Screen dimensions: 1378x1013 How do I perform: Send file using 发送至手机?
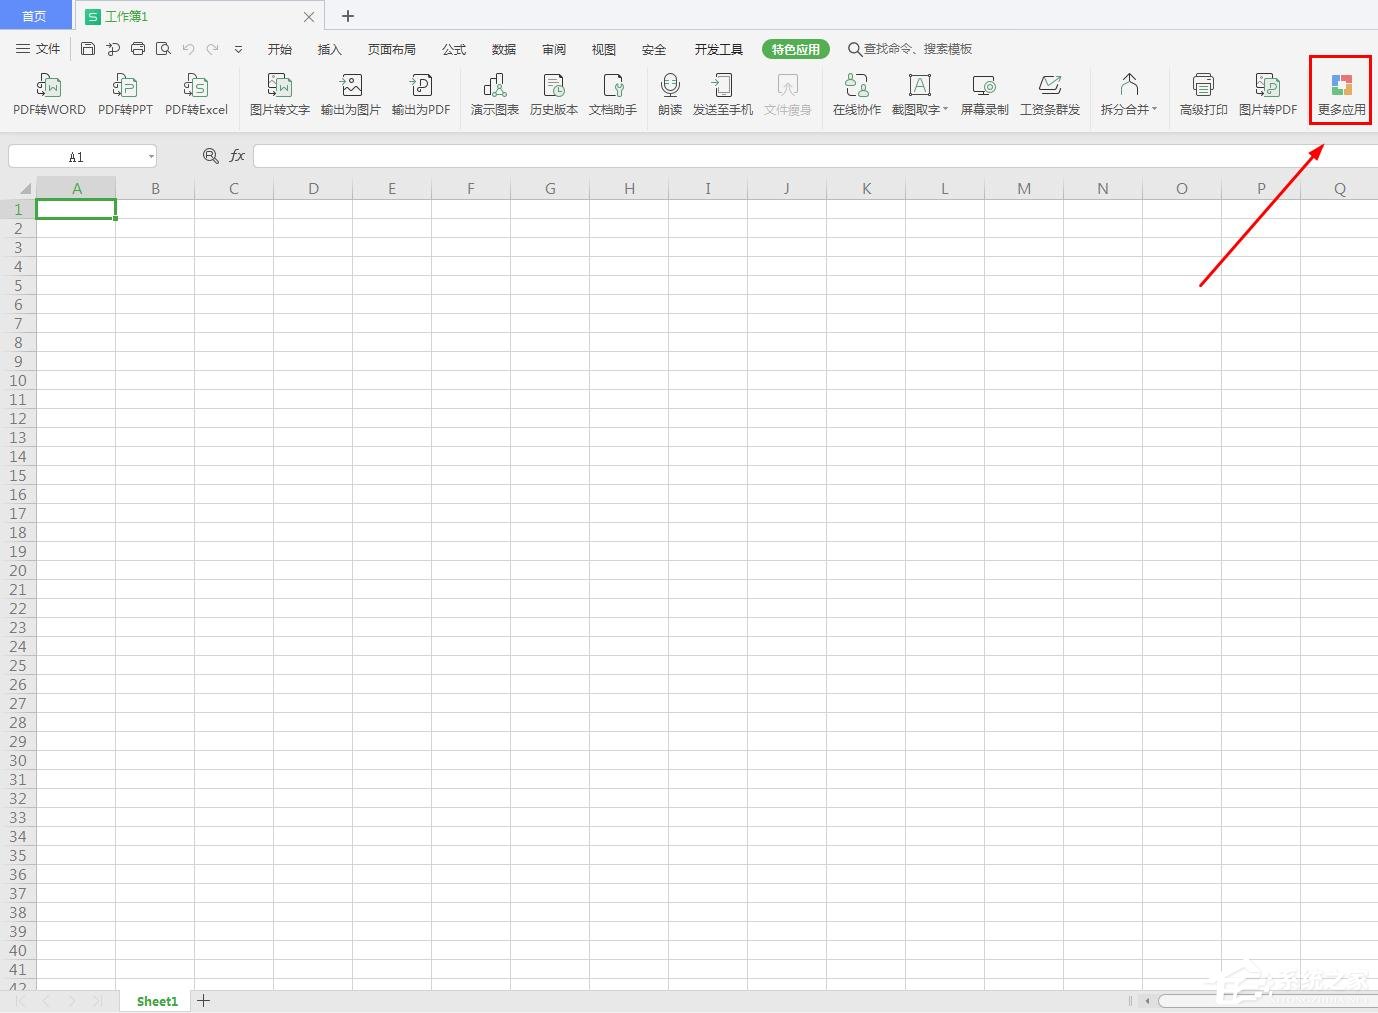(x=723, y=95)
